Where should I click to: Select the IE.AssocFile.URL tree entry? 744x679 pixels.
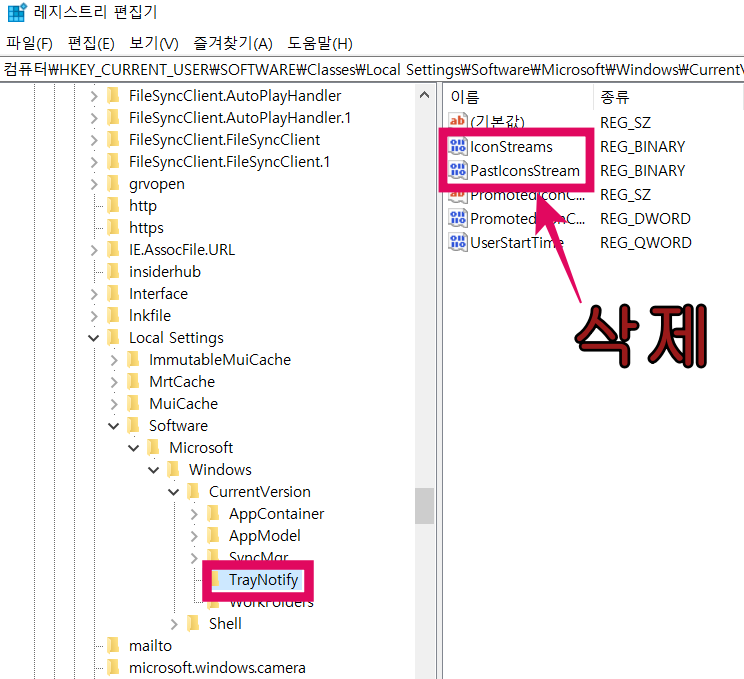(182, 250)
